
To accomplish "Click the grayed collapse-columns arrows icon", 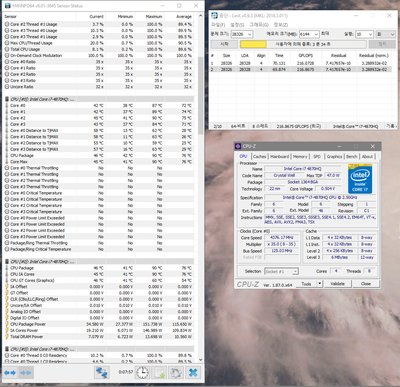I will pos(26,373).
